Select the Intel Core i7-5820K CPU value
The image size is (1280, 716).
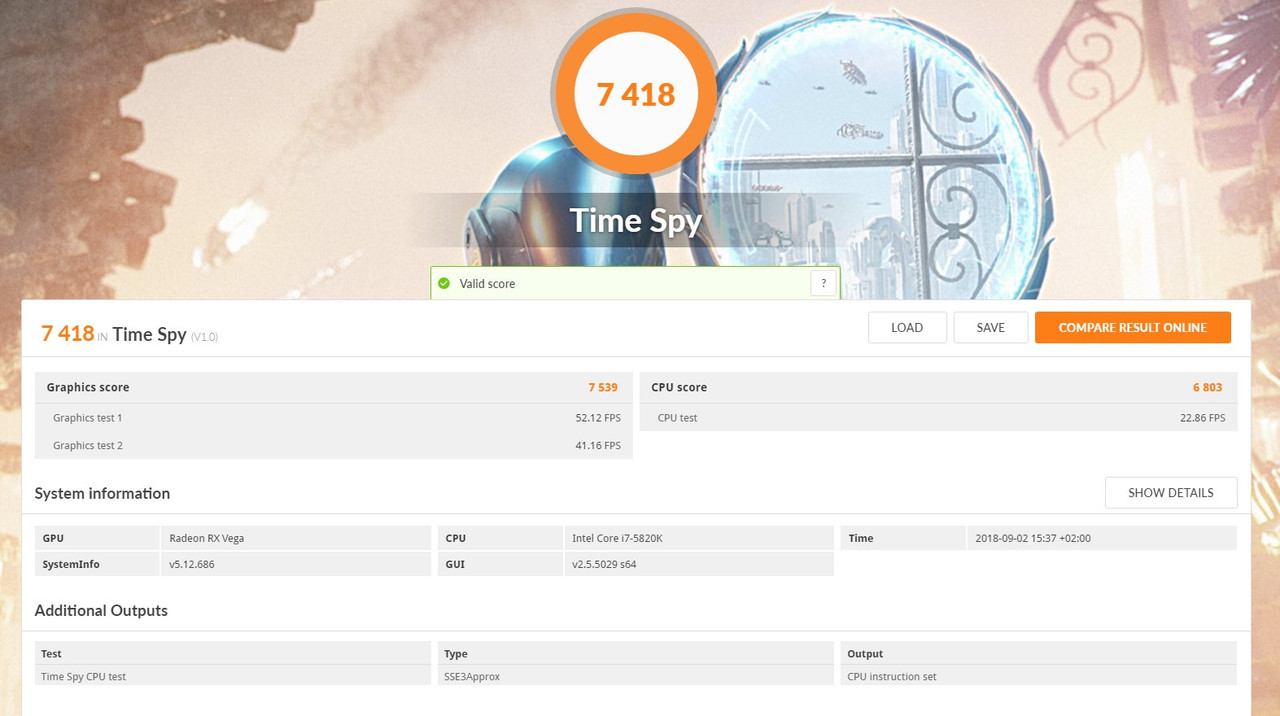point(617,538)
